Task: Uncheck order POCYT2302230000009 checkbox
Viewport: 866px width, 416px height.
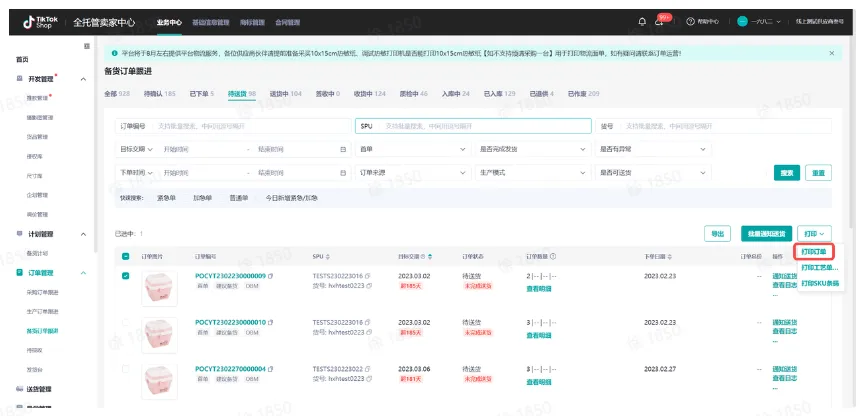Action: [x=125, y=276]
